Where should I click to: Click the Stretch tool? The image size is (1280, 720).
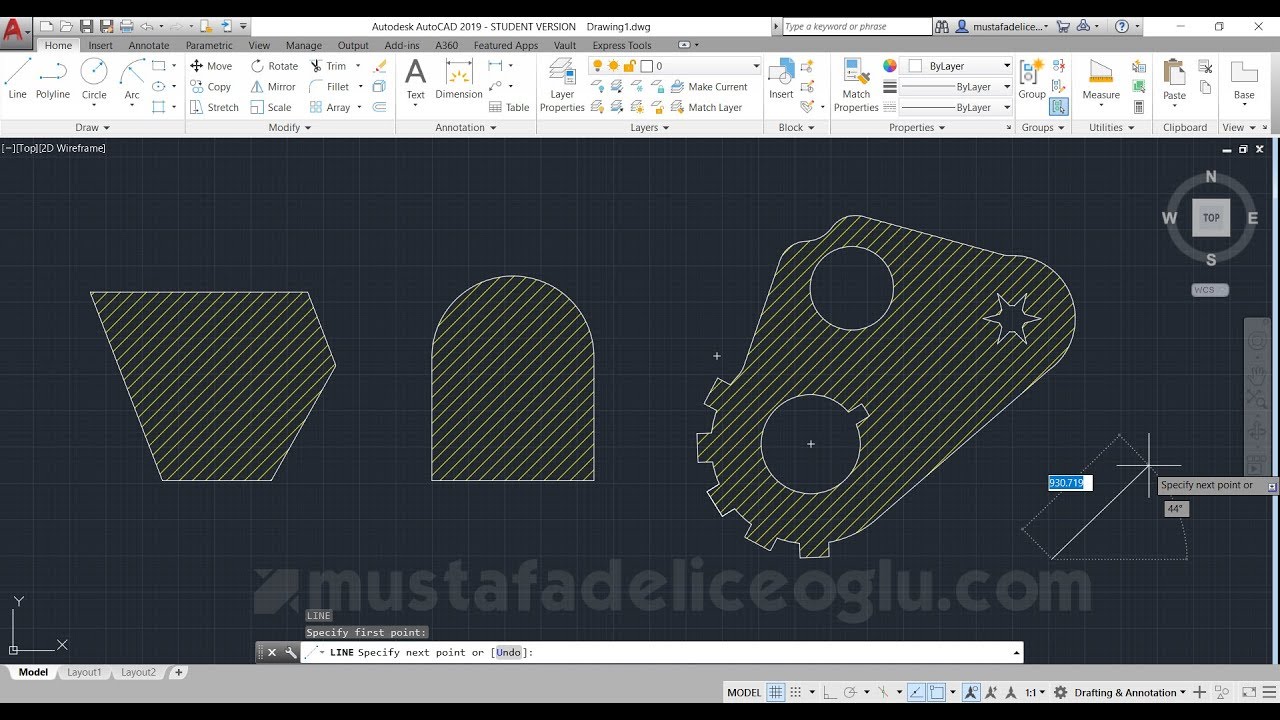tap(214, 107)
